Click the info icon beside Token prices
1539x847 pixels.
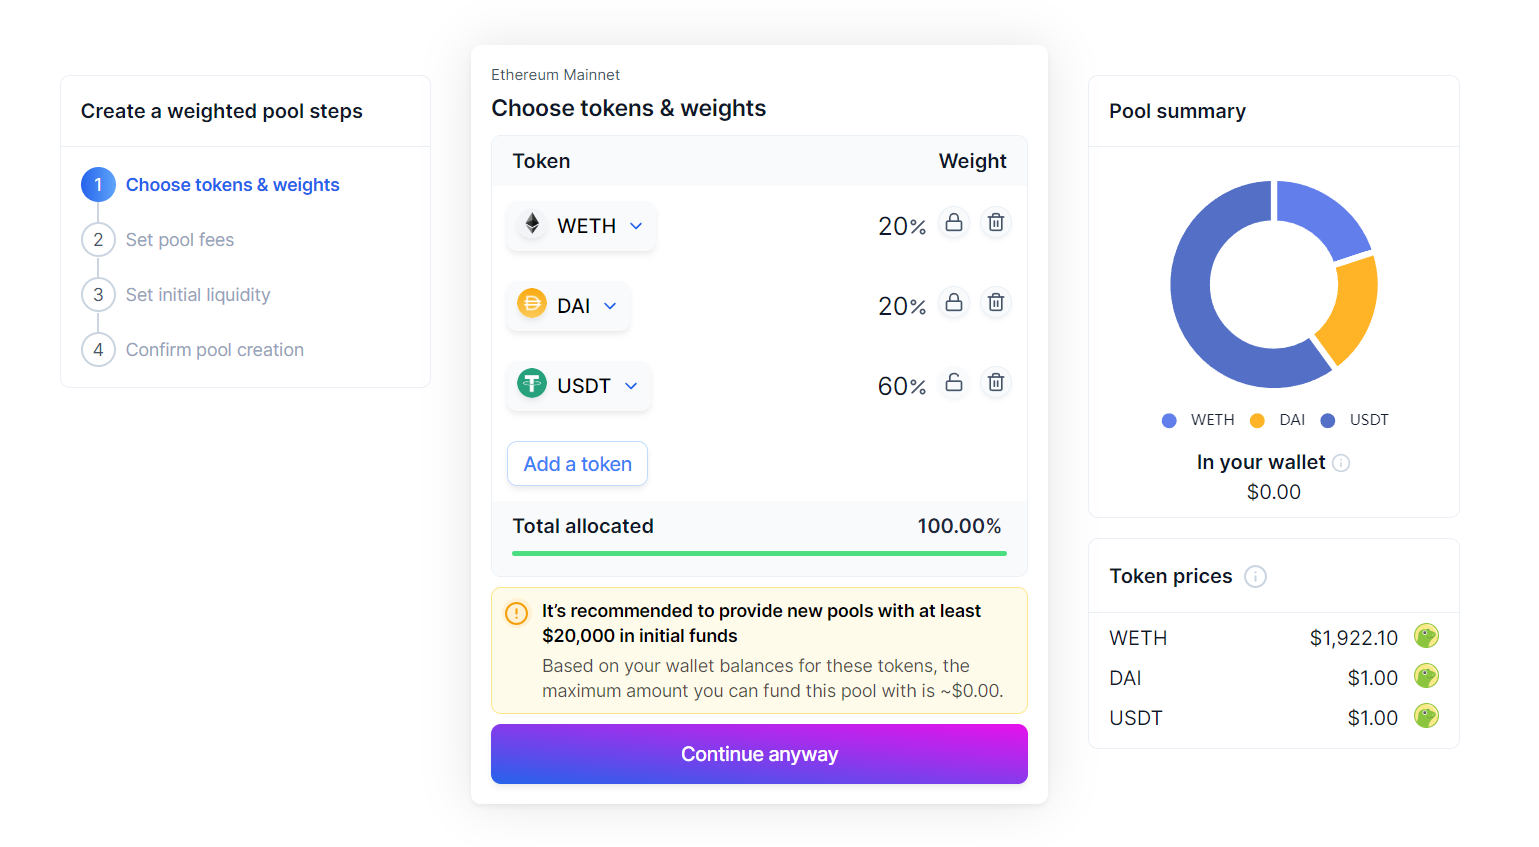(x=1256, y=576)
